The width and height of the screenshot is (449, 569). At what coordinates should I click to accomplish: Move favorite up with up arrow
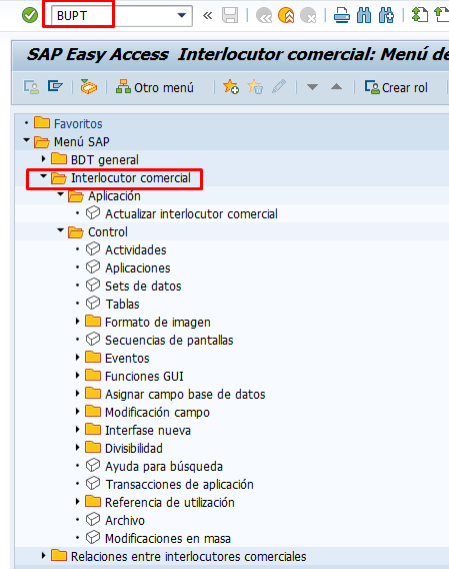(x=336, y=87)
